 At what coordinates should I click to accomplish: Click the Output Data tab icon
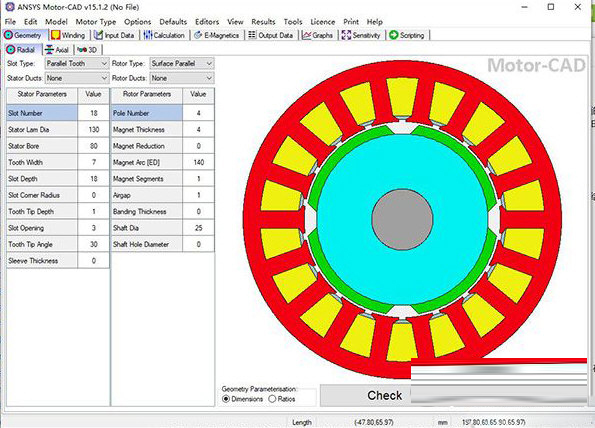[252, 35]
